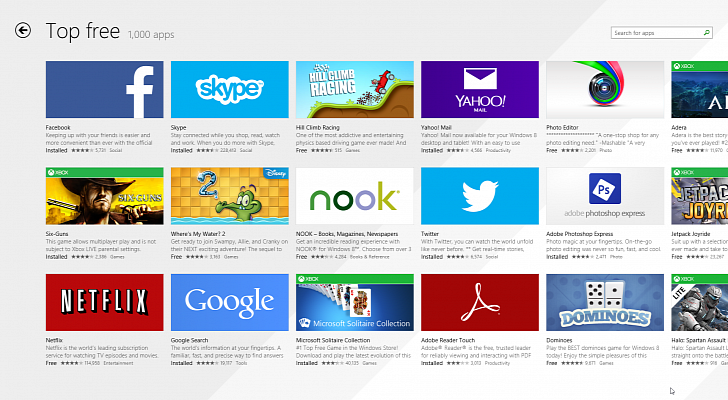Click the Search for apps field

(x=662, y=32)
